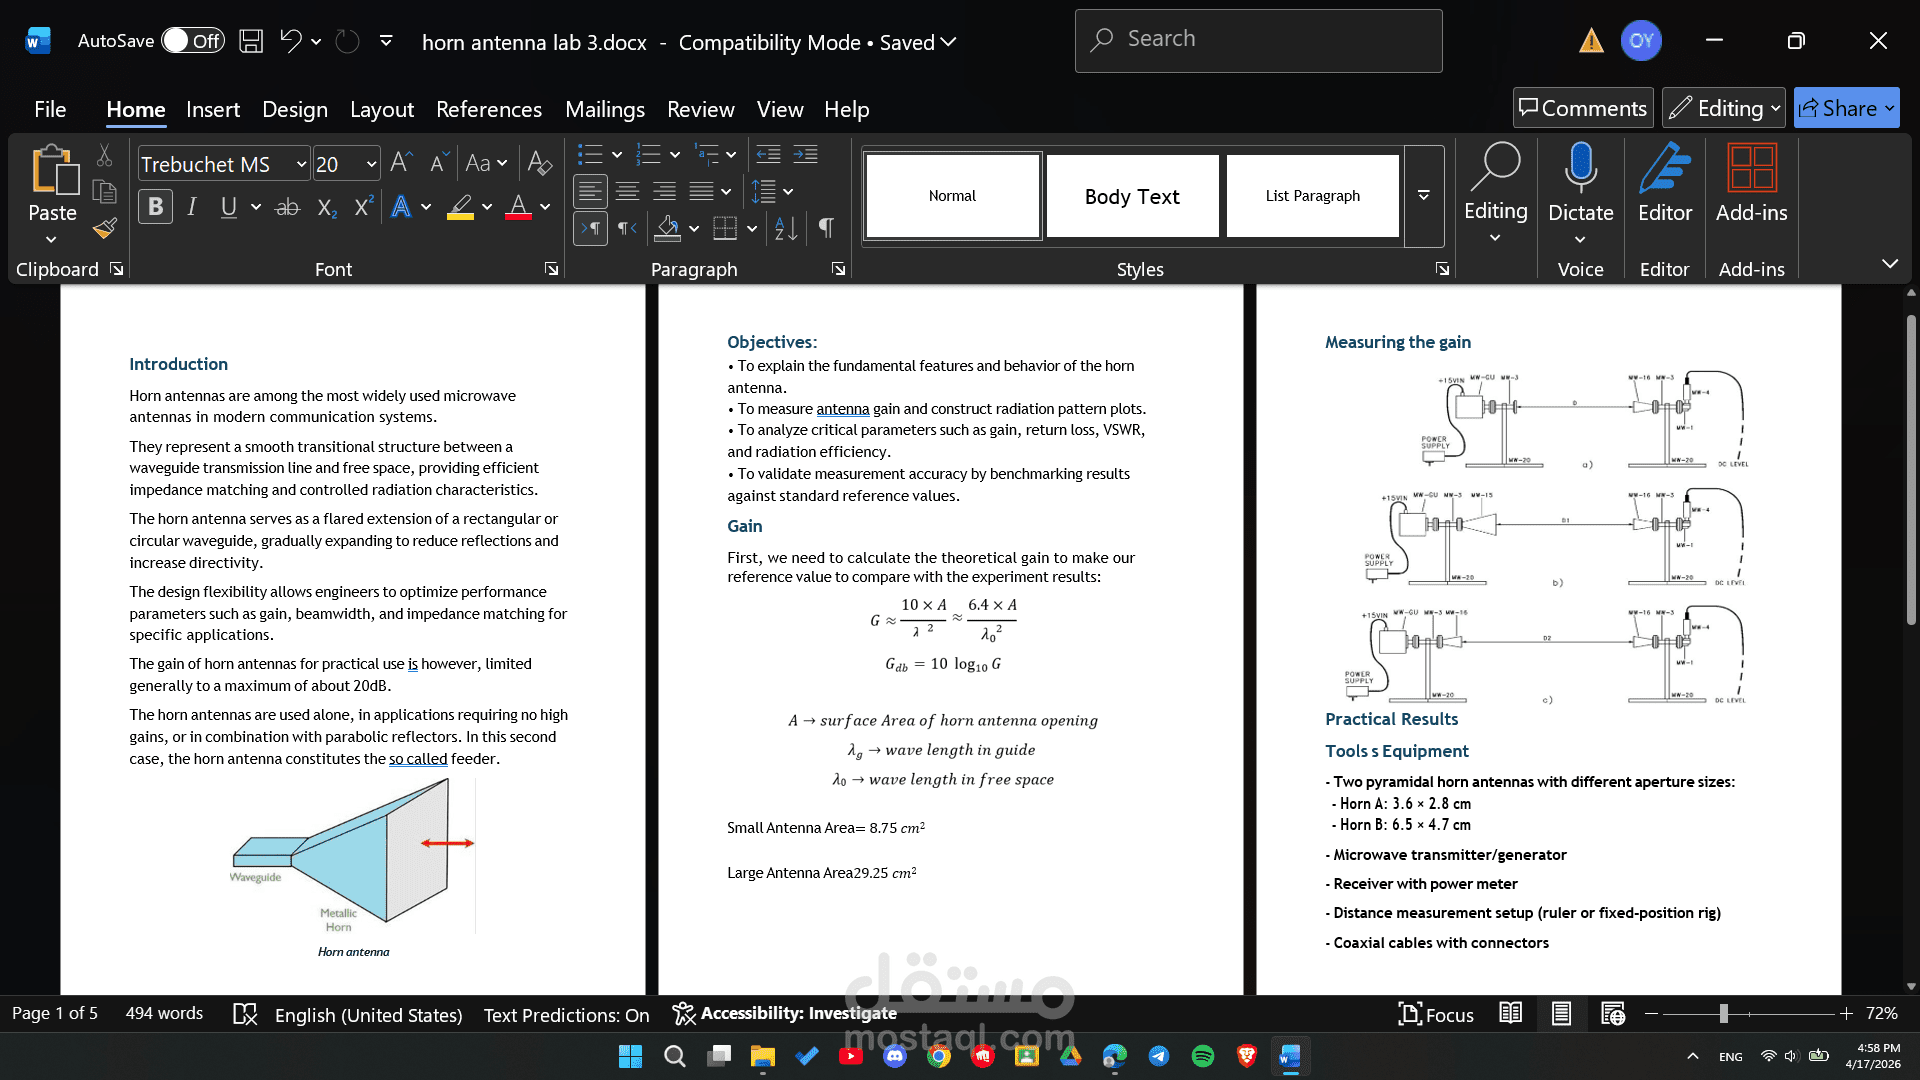Click the Sort A-Z icon
Viewport: 1920px width, 1080px height.
click(786, 229)
